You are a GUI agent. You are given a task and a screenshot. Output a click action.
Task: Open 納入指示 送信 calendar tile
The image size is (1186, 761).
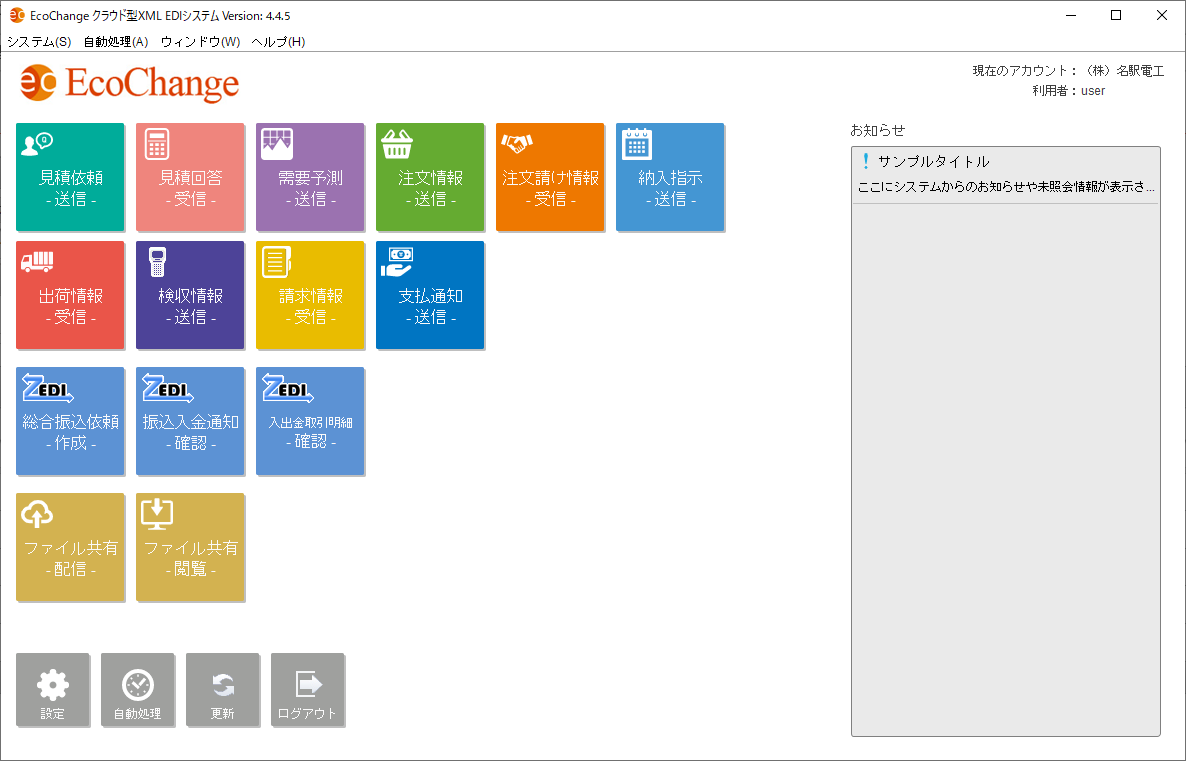(670, 177)
